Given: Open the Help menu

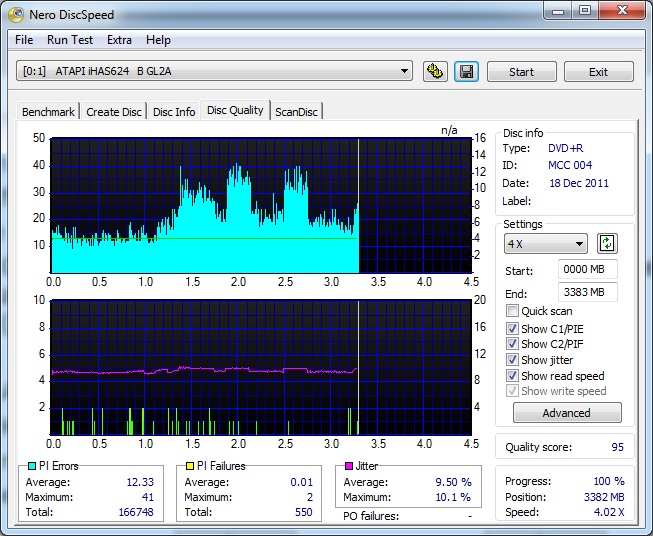Looking at the screenshot, I should click(158, 40).
